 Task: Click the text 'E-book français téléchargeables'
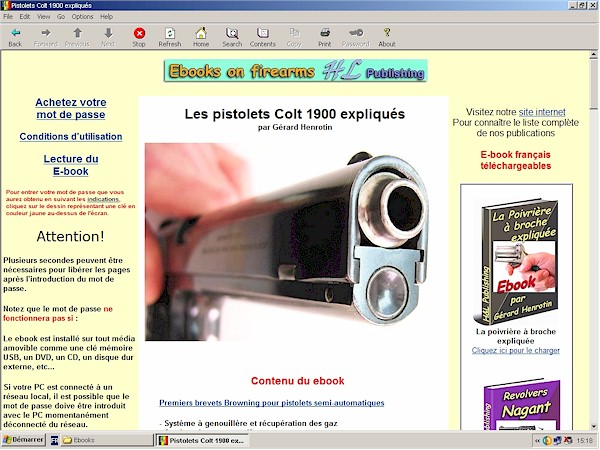point(515,160)
